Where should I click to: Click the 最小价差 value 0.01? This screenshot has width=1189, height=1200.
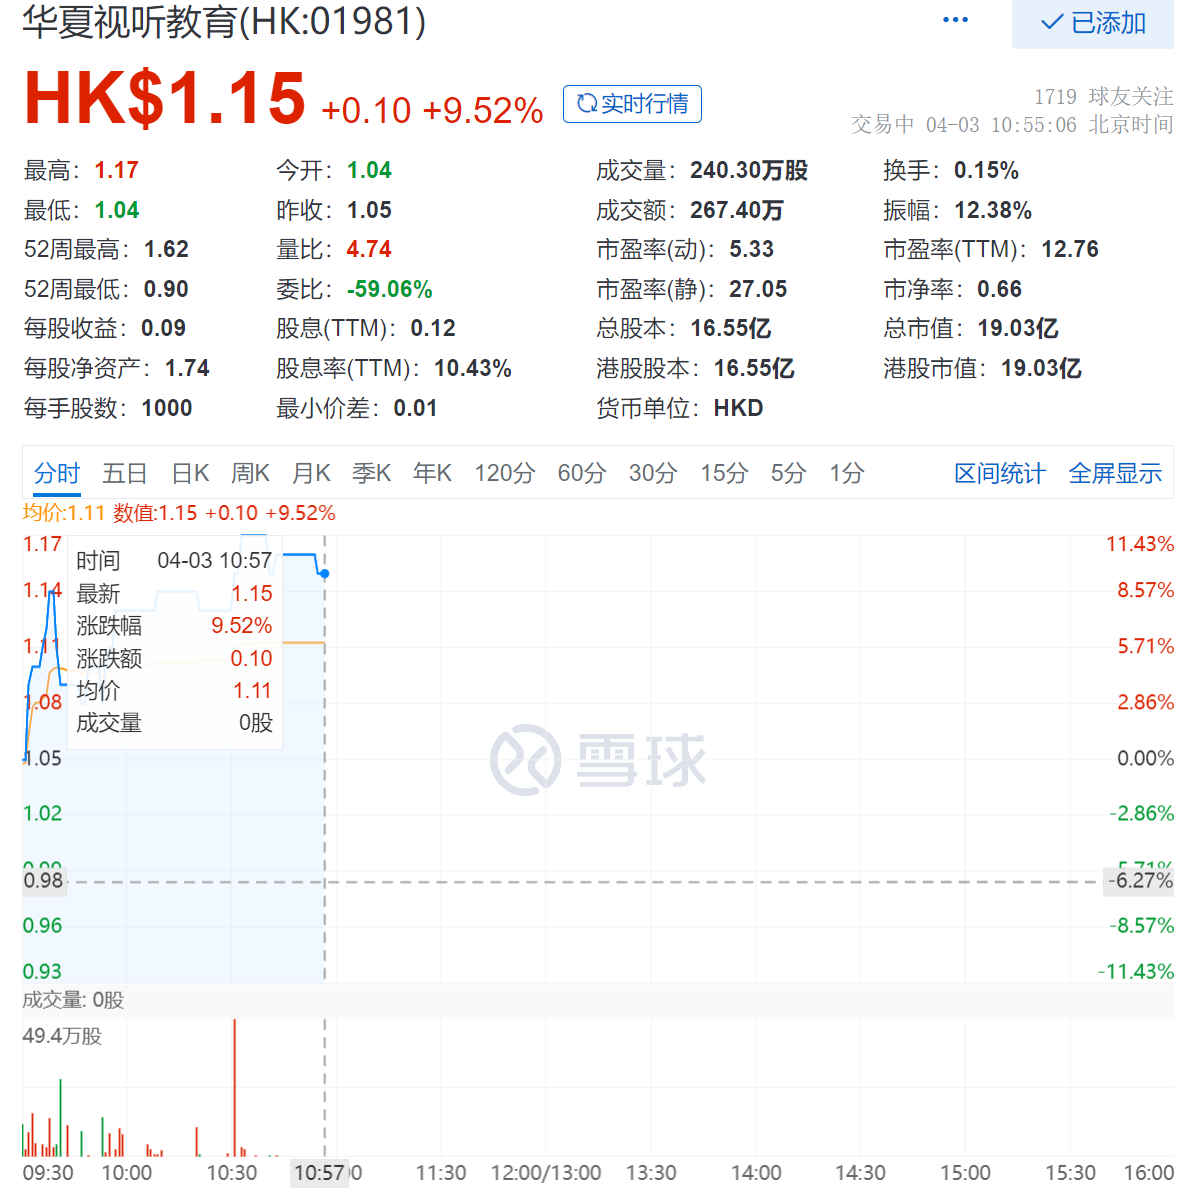click(x=415, y=408)
